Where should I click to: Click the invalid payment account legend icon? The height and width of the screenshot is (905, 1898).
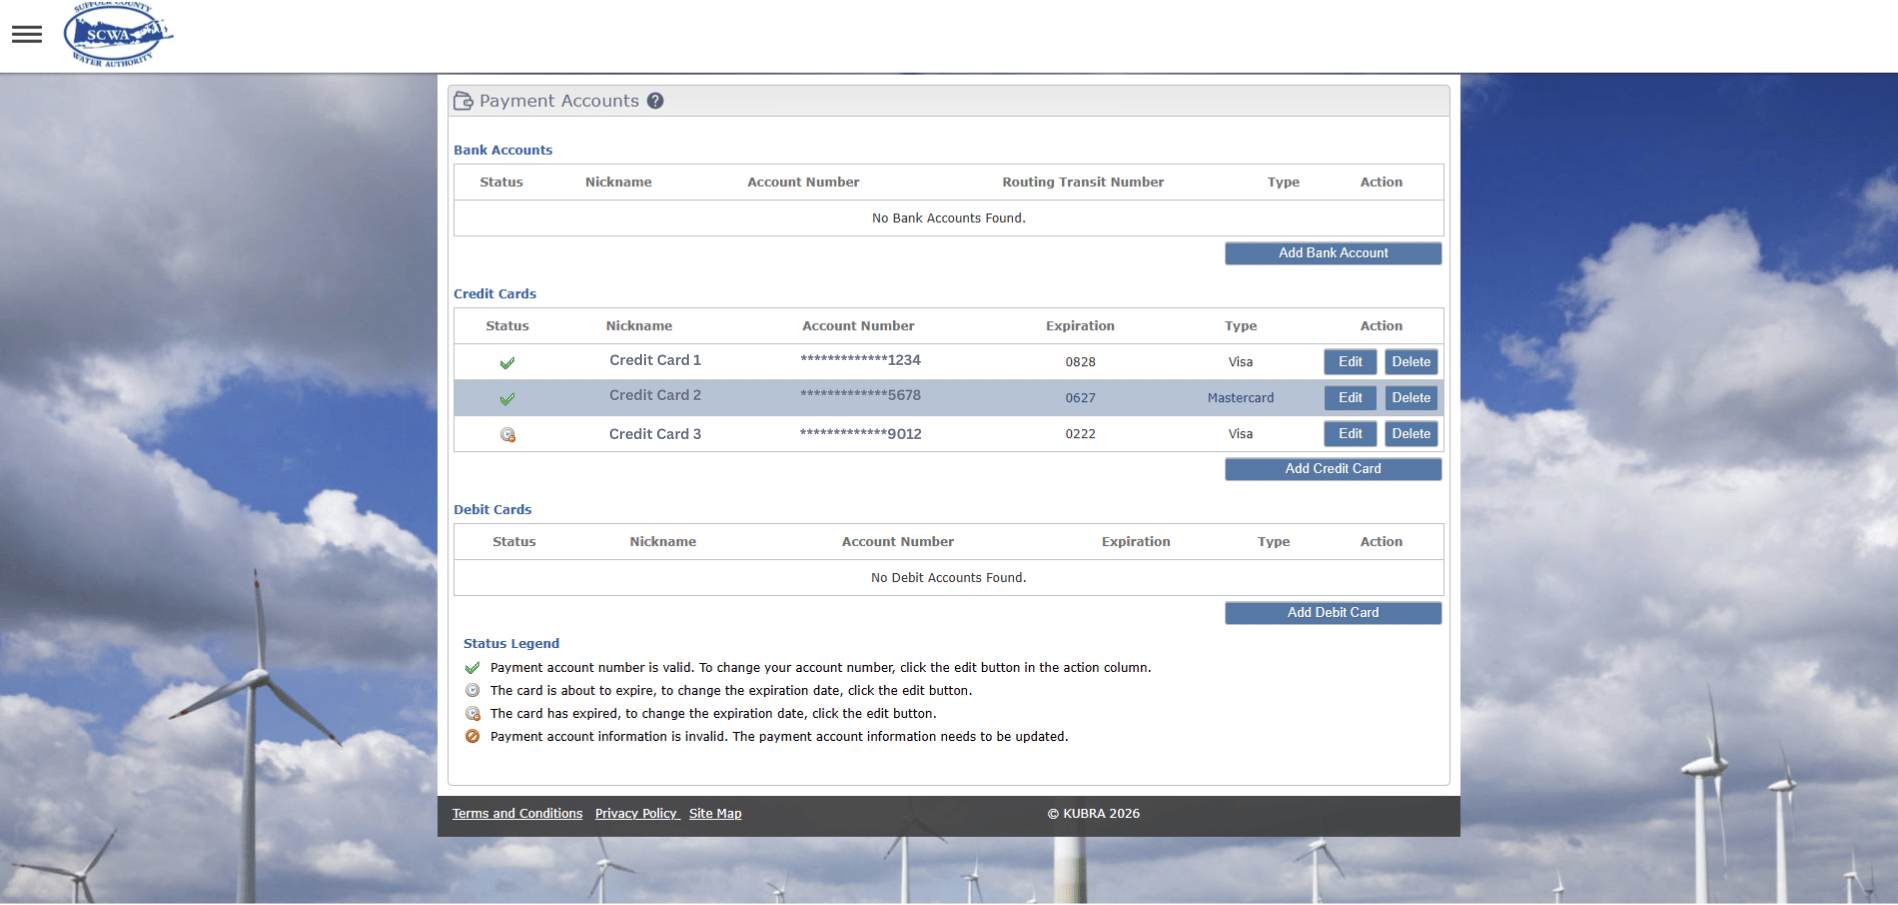pos(472,736)
